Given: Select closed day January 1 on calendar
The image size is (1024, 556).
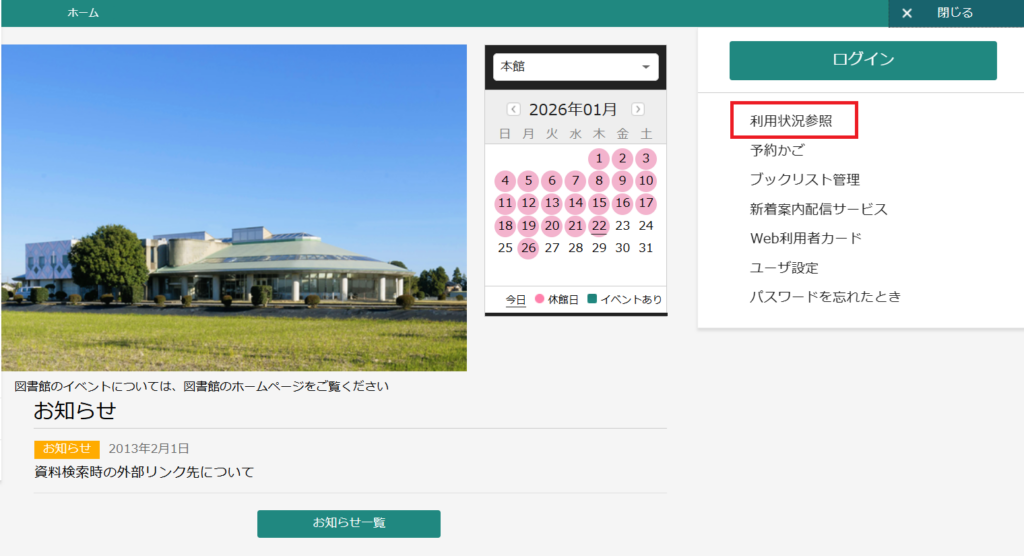Looking at the screenshot, I should (598, 158).
